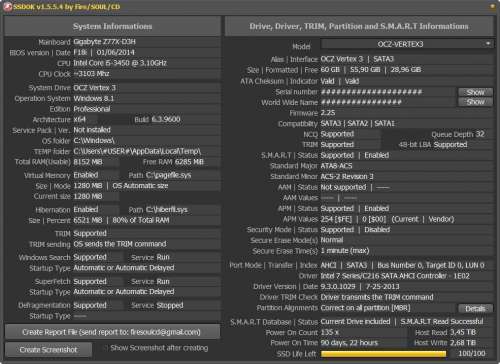Select BIOS date 01/06/2014
The height and width of the screenshot is (364, 500).
115,52
